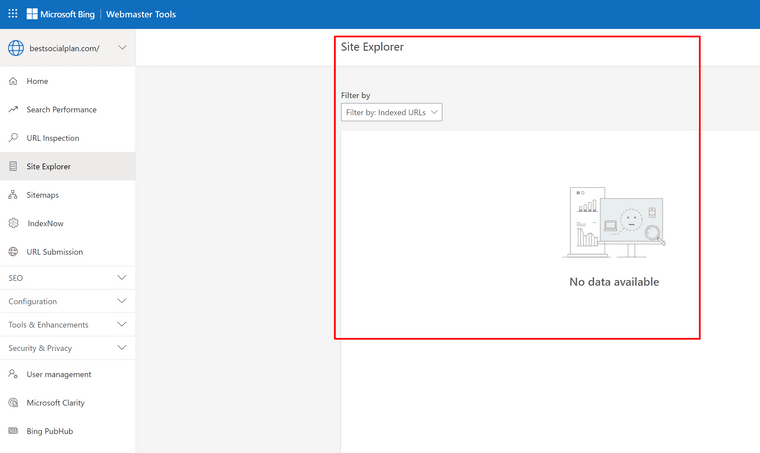This screenshot has width=760, height=453.
Task: Click the Search Performance trend icon
Action: (13, 110)
